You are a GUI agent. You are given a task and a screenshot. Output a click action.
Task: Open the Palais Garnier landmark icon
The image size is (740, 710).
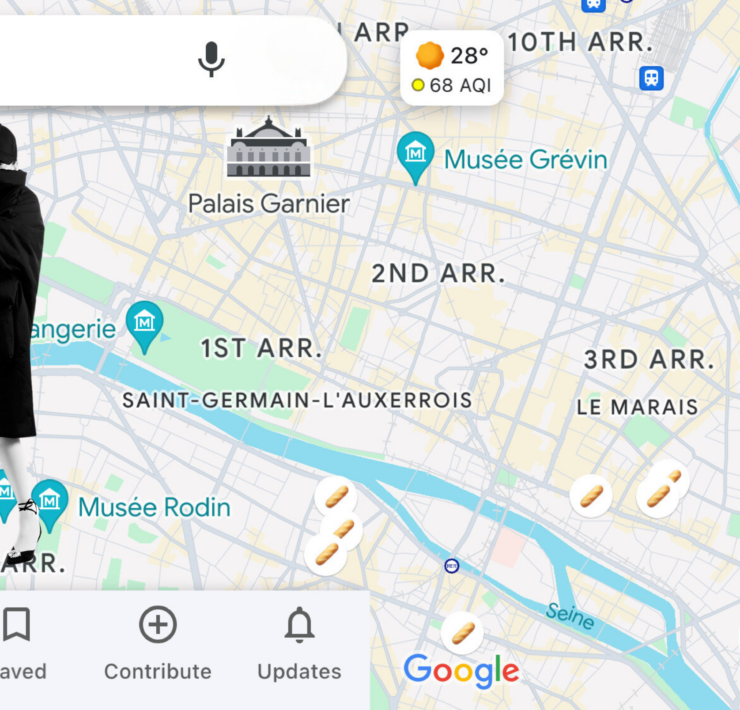(269, 147)
